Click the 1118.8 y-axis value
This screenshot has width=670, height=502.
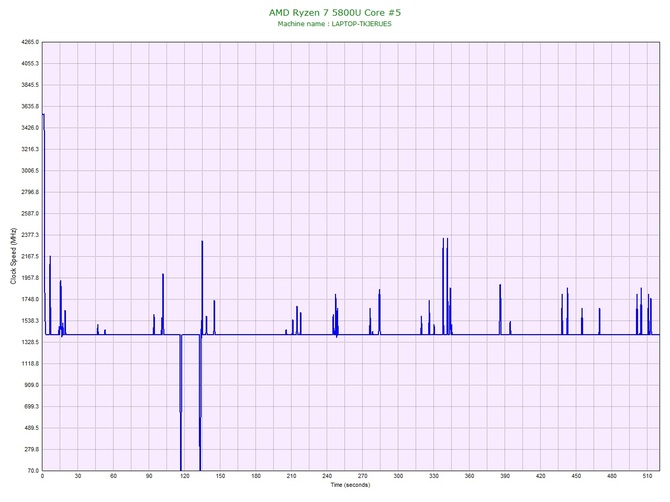coord(30,364)
